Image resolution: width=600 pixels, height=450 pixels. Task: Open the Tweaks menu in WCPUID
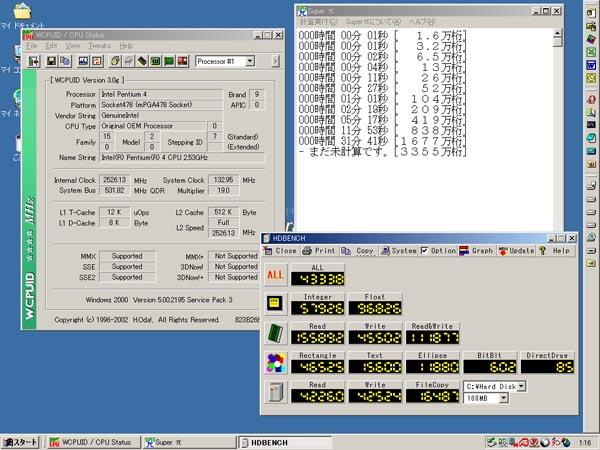[99, 46]
